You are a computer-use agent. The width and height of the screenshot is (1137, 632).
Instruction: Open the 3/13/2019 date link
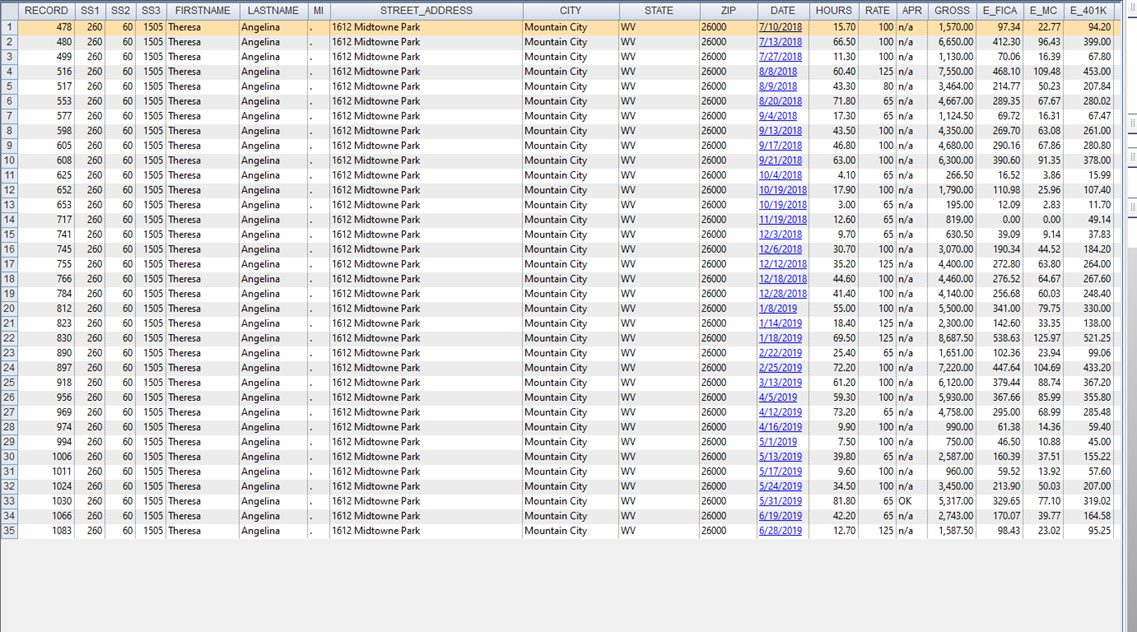780,383
